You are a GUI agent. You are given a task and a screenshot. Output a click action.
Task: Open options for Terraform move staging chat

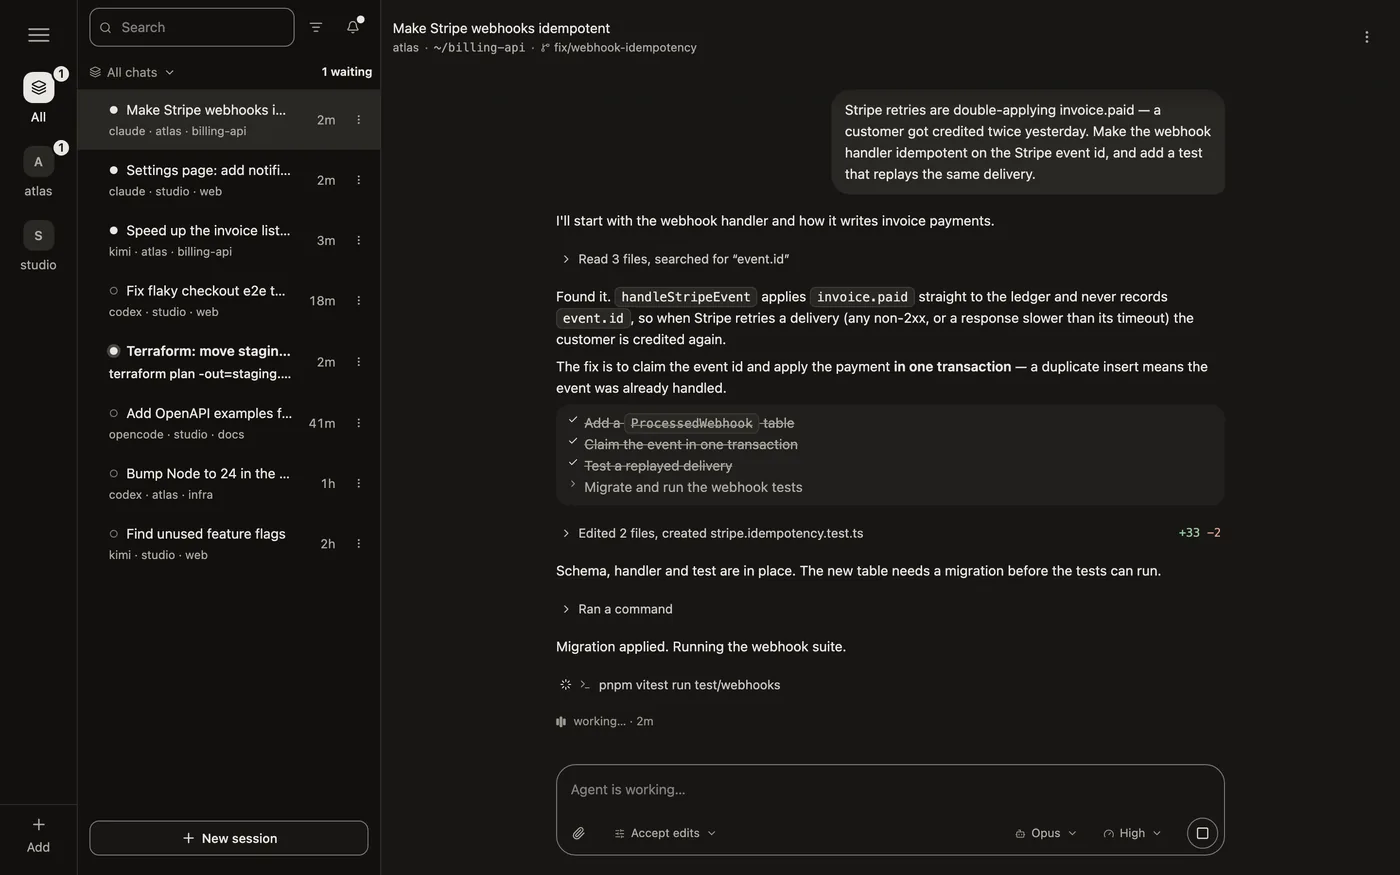[x=359, y=362]
